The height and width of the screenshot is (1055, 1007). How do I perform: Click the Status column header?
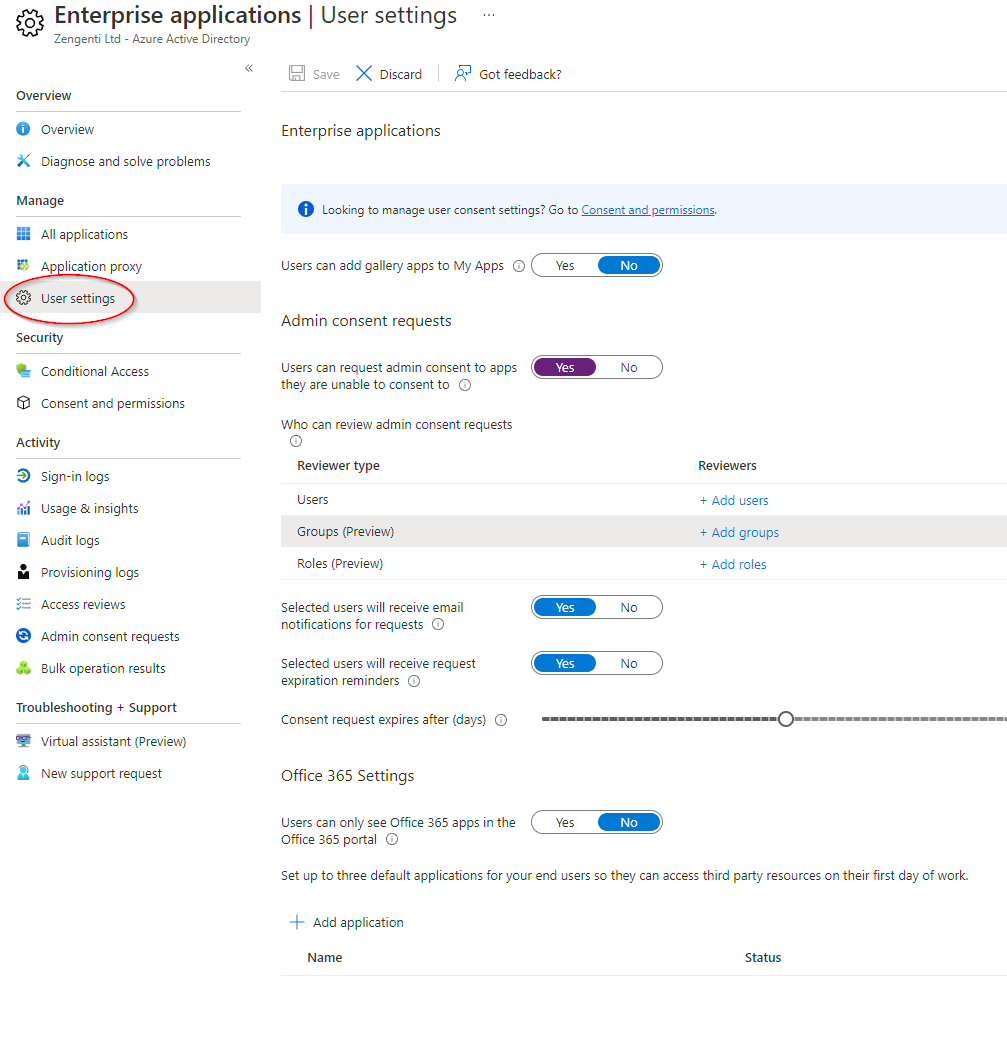(x=763, y=957)
